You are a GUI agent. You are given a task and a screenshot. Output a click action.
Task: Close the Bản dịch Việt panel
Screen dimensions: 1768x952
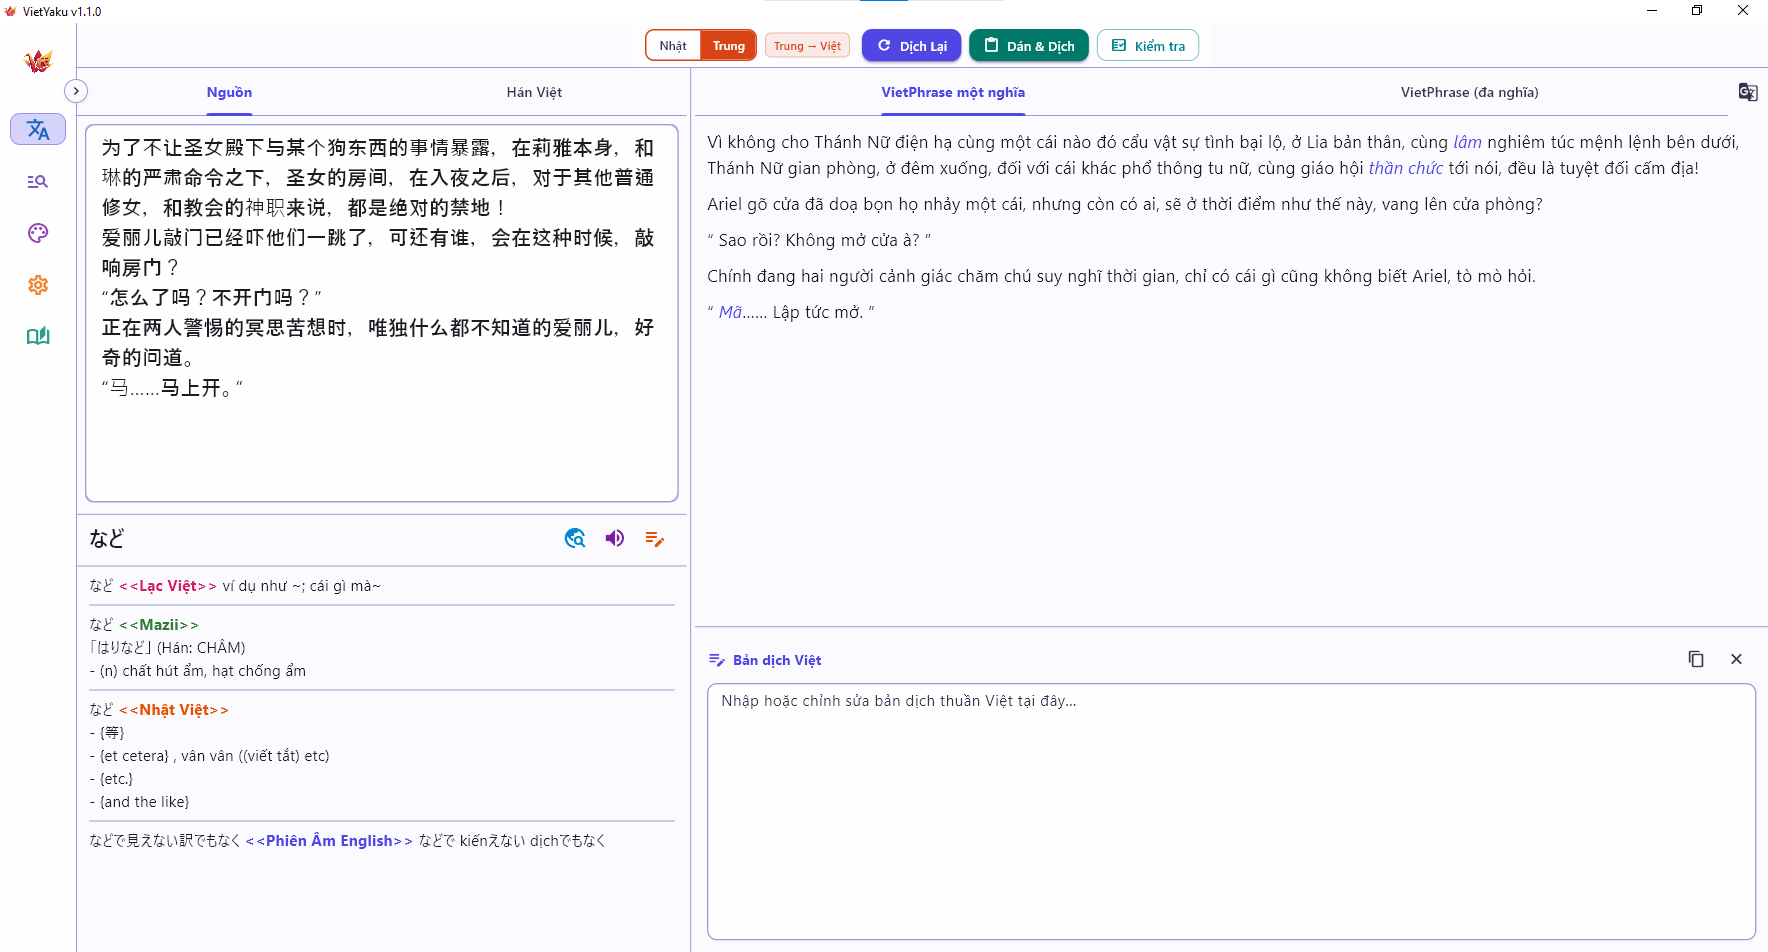[1736, 659]
